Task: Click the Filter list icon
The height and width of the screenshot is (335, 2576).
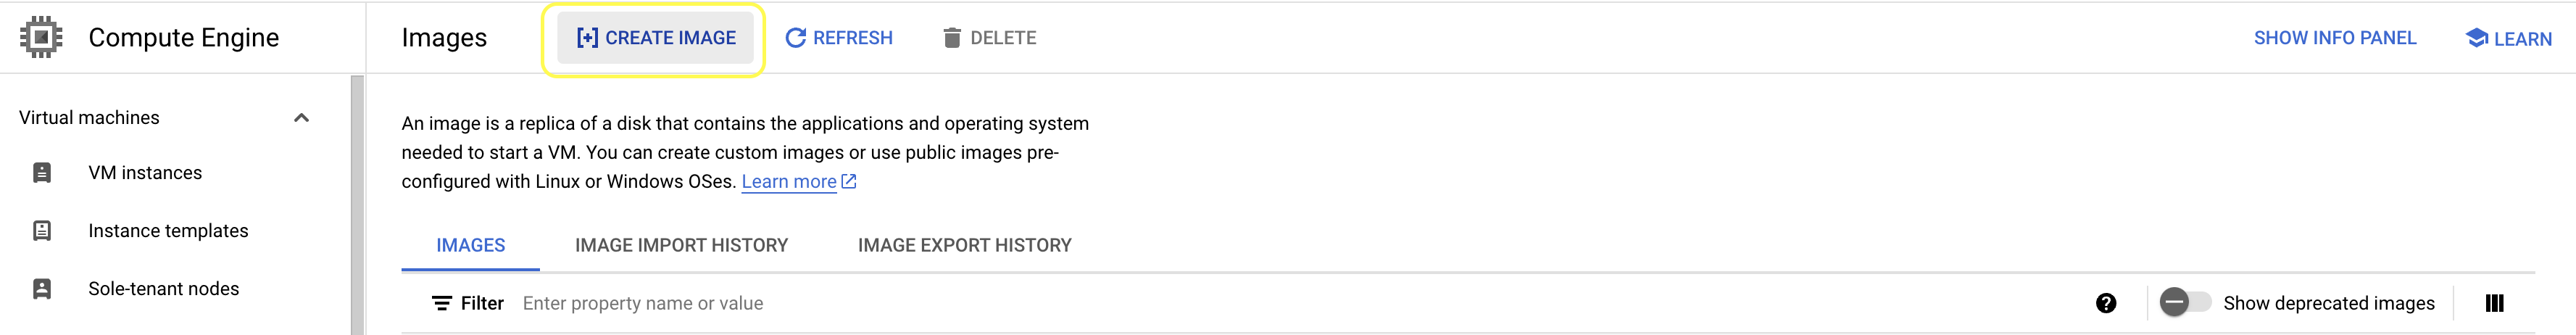Action: 441,303
